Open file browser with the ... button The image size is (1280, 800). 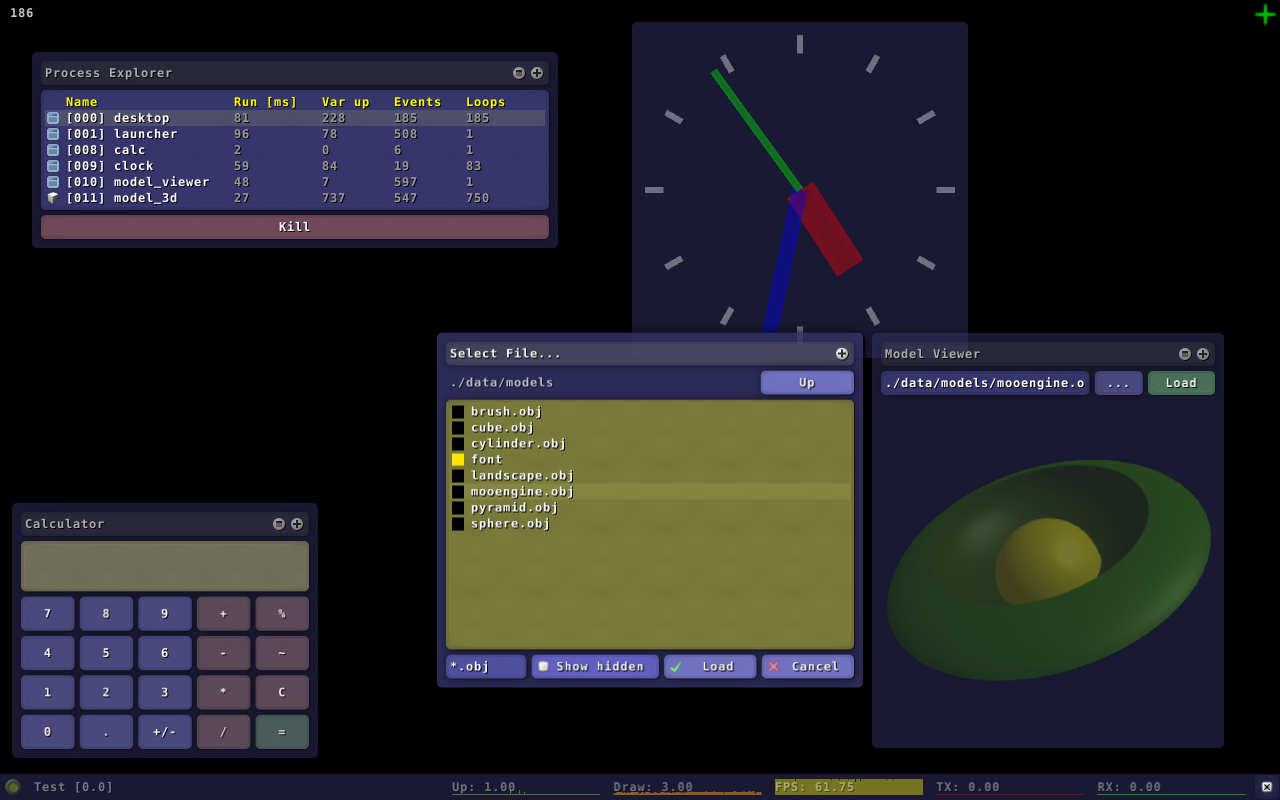1118,383
